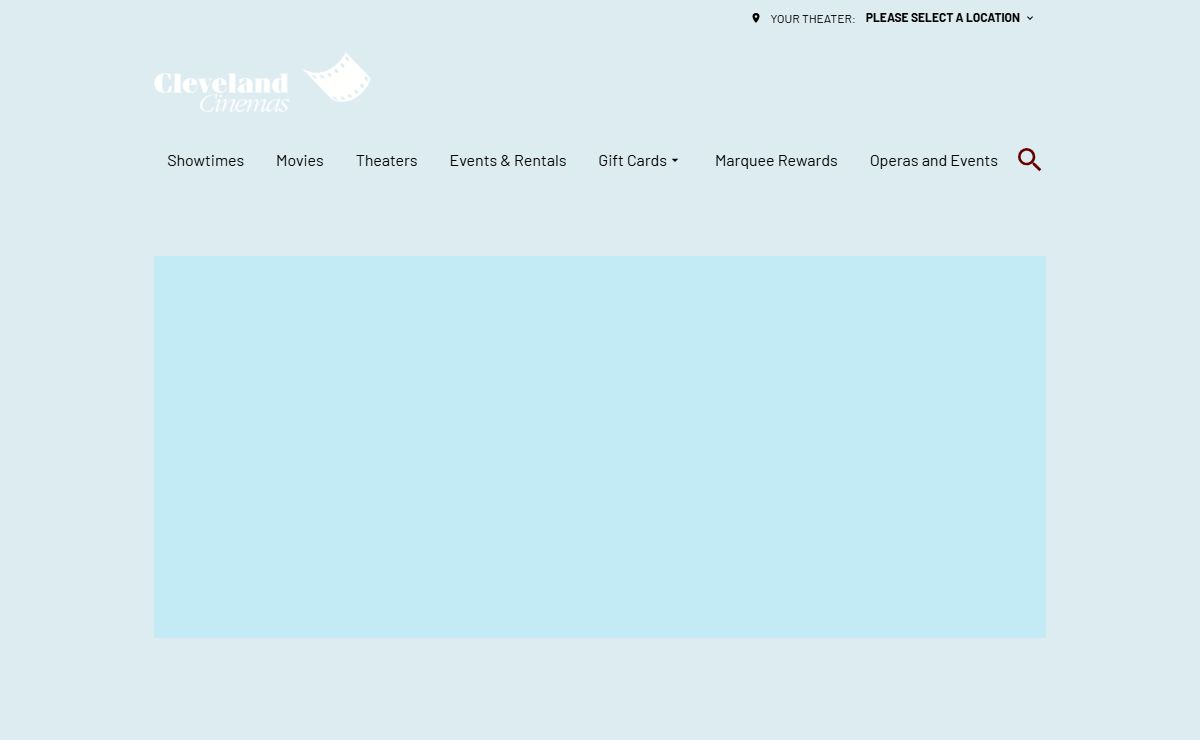Click the large hero banner area
This screenshot has height=740, width=1200.
600,447
